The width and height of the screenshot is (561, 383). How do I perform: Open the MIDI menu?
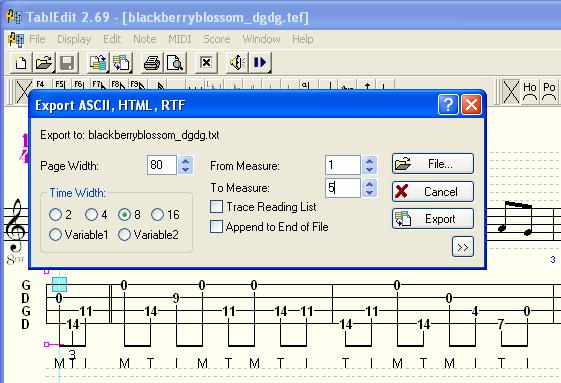pos(180,39)
